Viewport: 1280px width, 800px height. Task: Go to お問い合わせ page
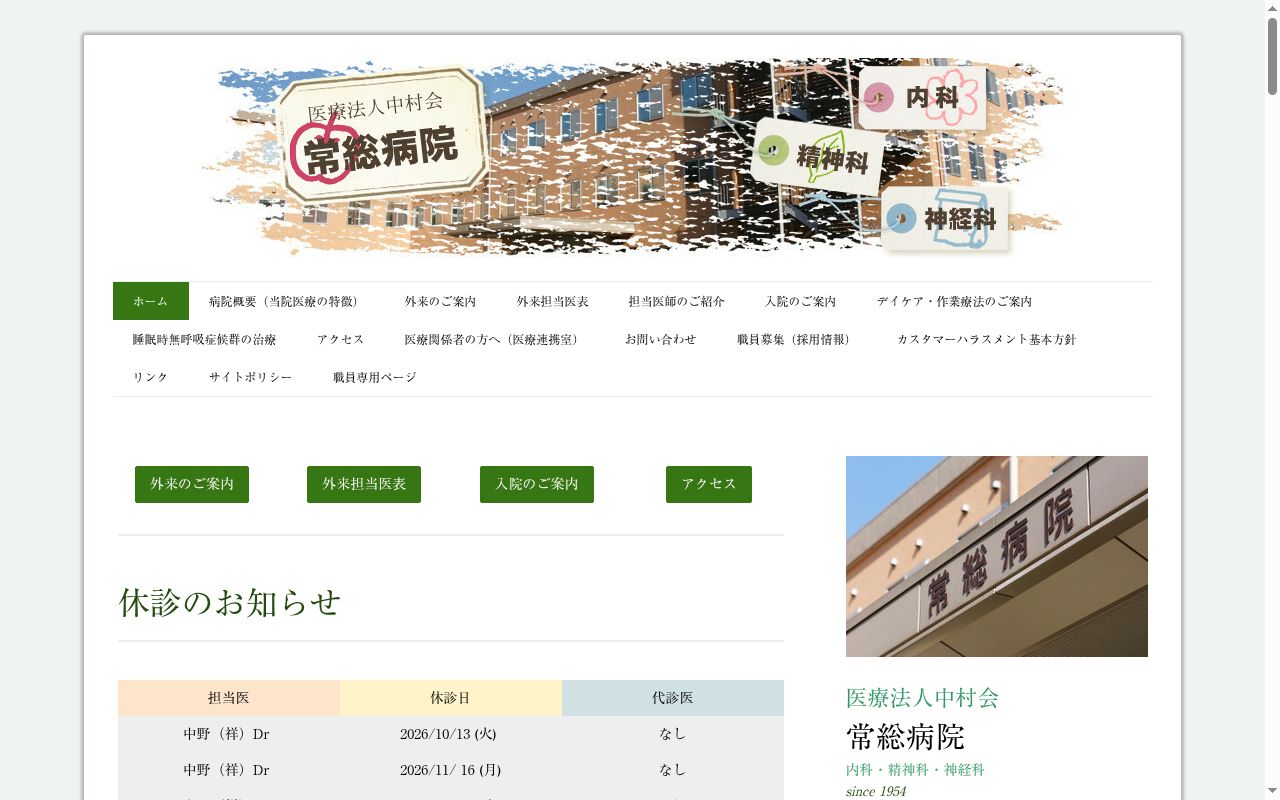[661, 339]
